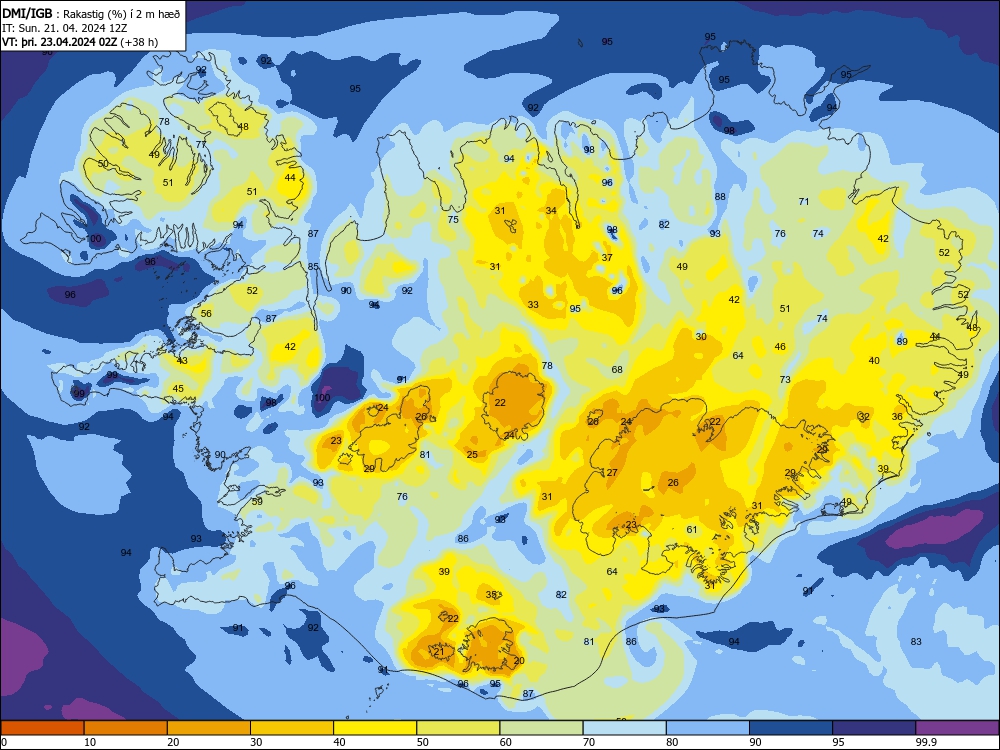Select the 30–40 golden legend segment
This screenshot has height=750, width=1000.
(x=292, y=728)
